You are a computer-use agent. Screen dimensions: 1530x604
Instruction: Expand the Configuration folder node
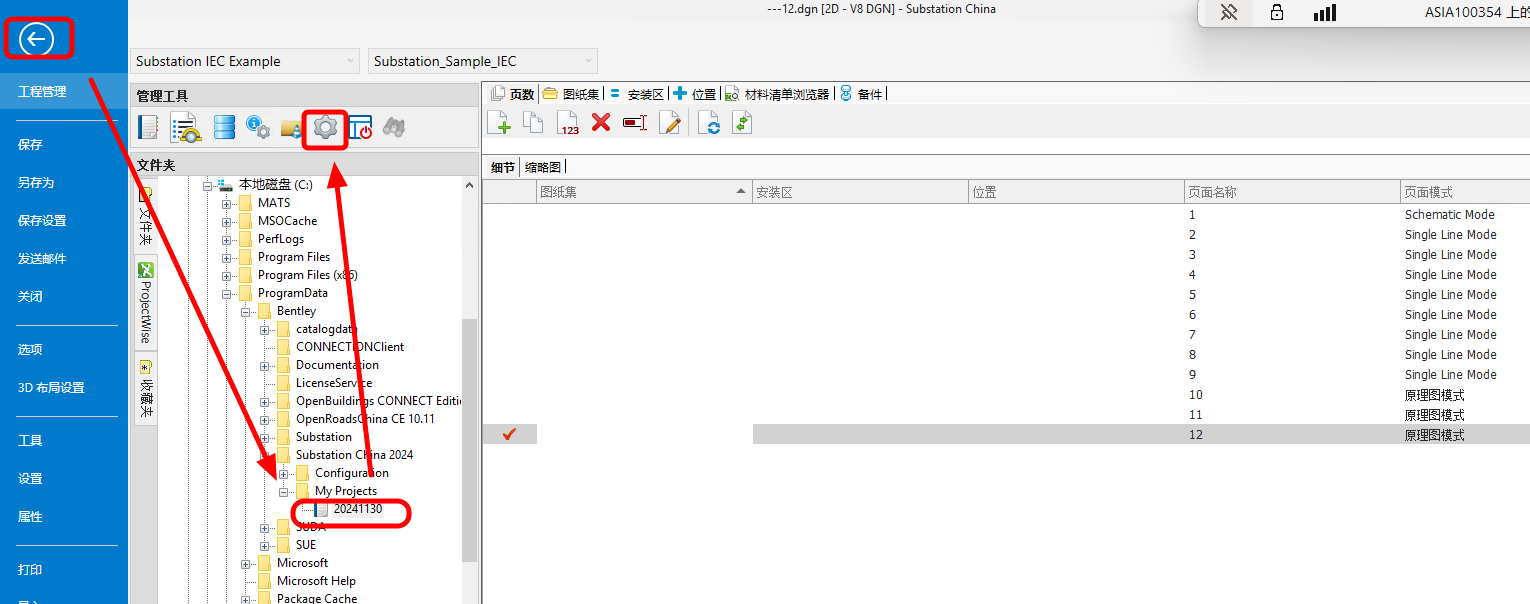click(x=284, y=473)
